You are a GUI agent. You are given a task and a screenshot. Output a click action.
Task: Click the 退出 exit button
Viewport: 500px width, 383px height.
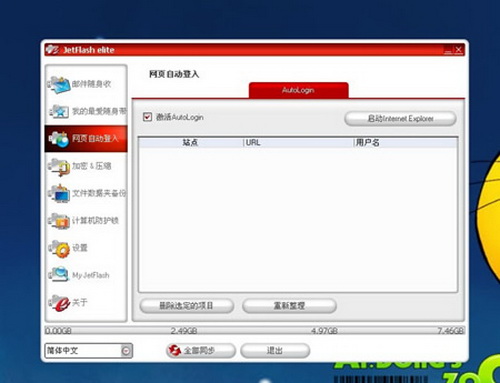coord(275,351)
